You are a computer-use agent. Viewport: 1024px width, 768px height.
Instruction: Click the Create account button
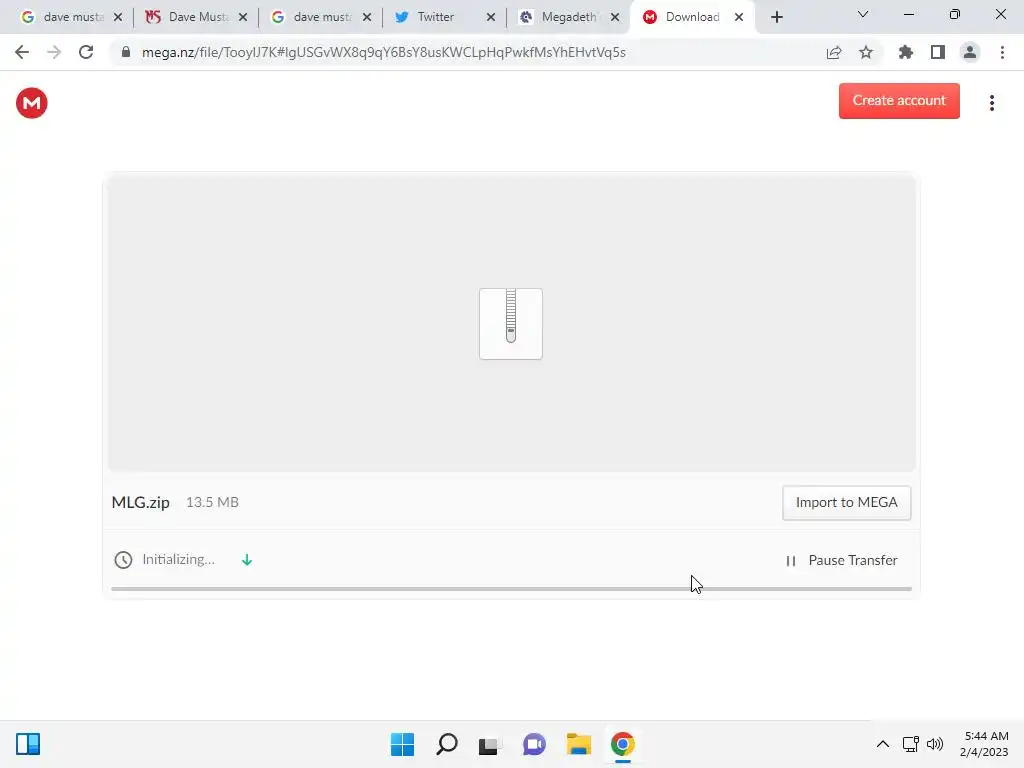[x=899, y=101]
